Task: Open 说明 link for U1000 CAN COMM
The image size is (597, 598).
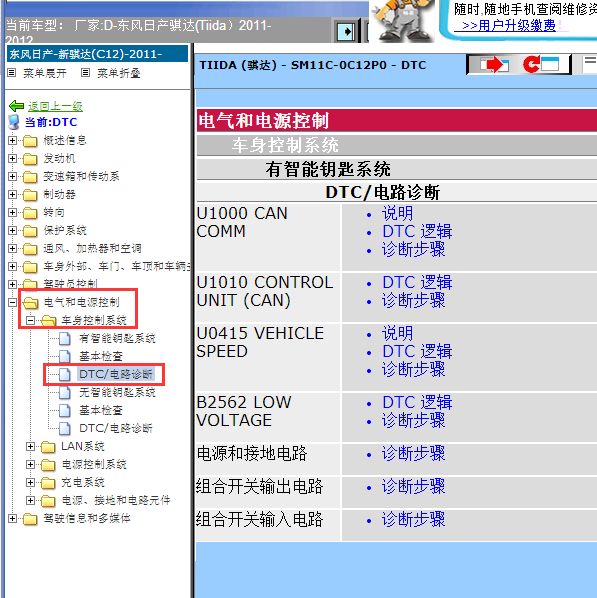Action: tap(397, 214)
